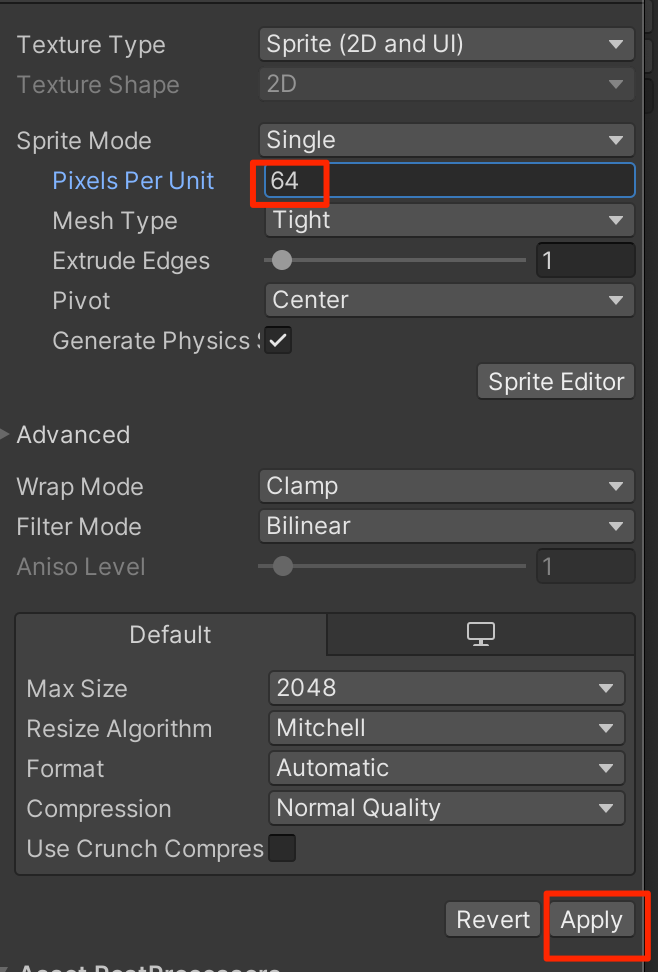
Task: Switch to the monitor platform override tab
Action: (x=481, y=634)
